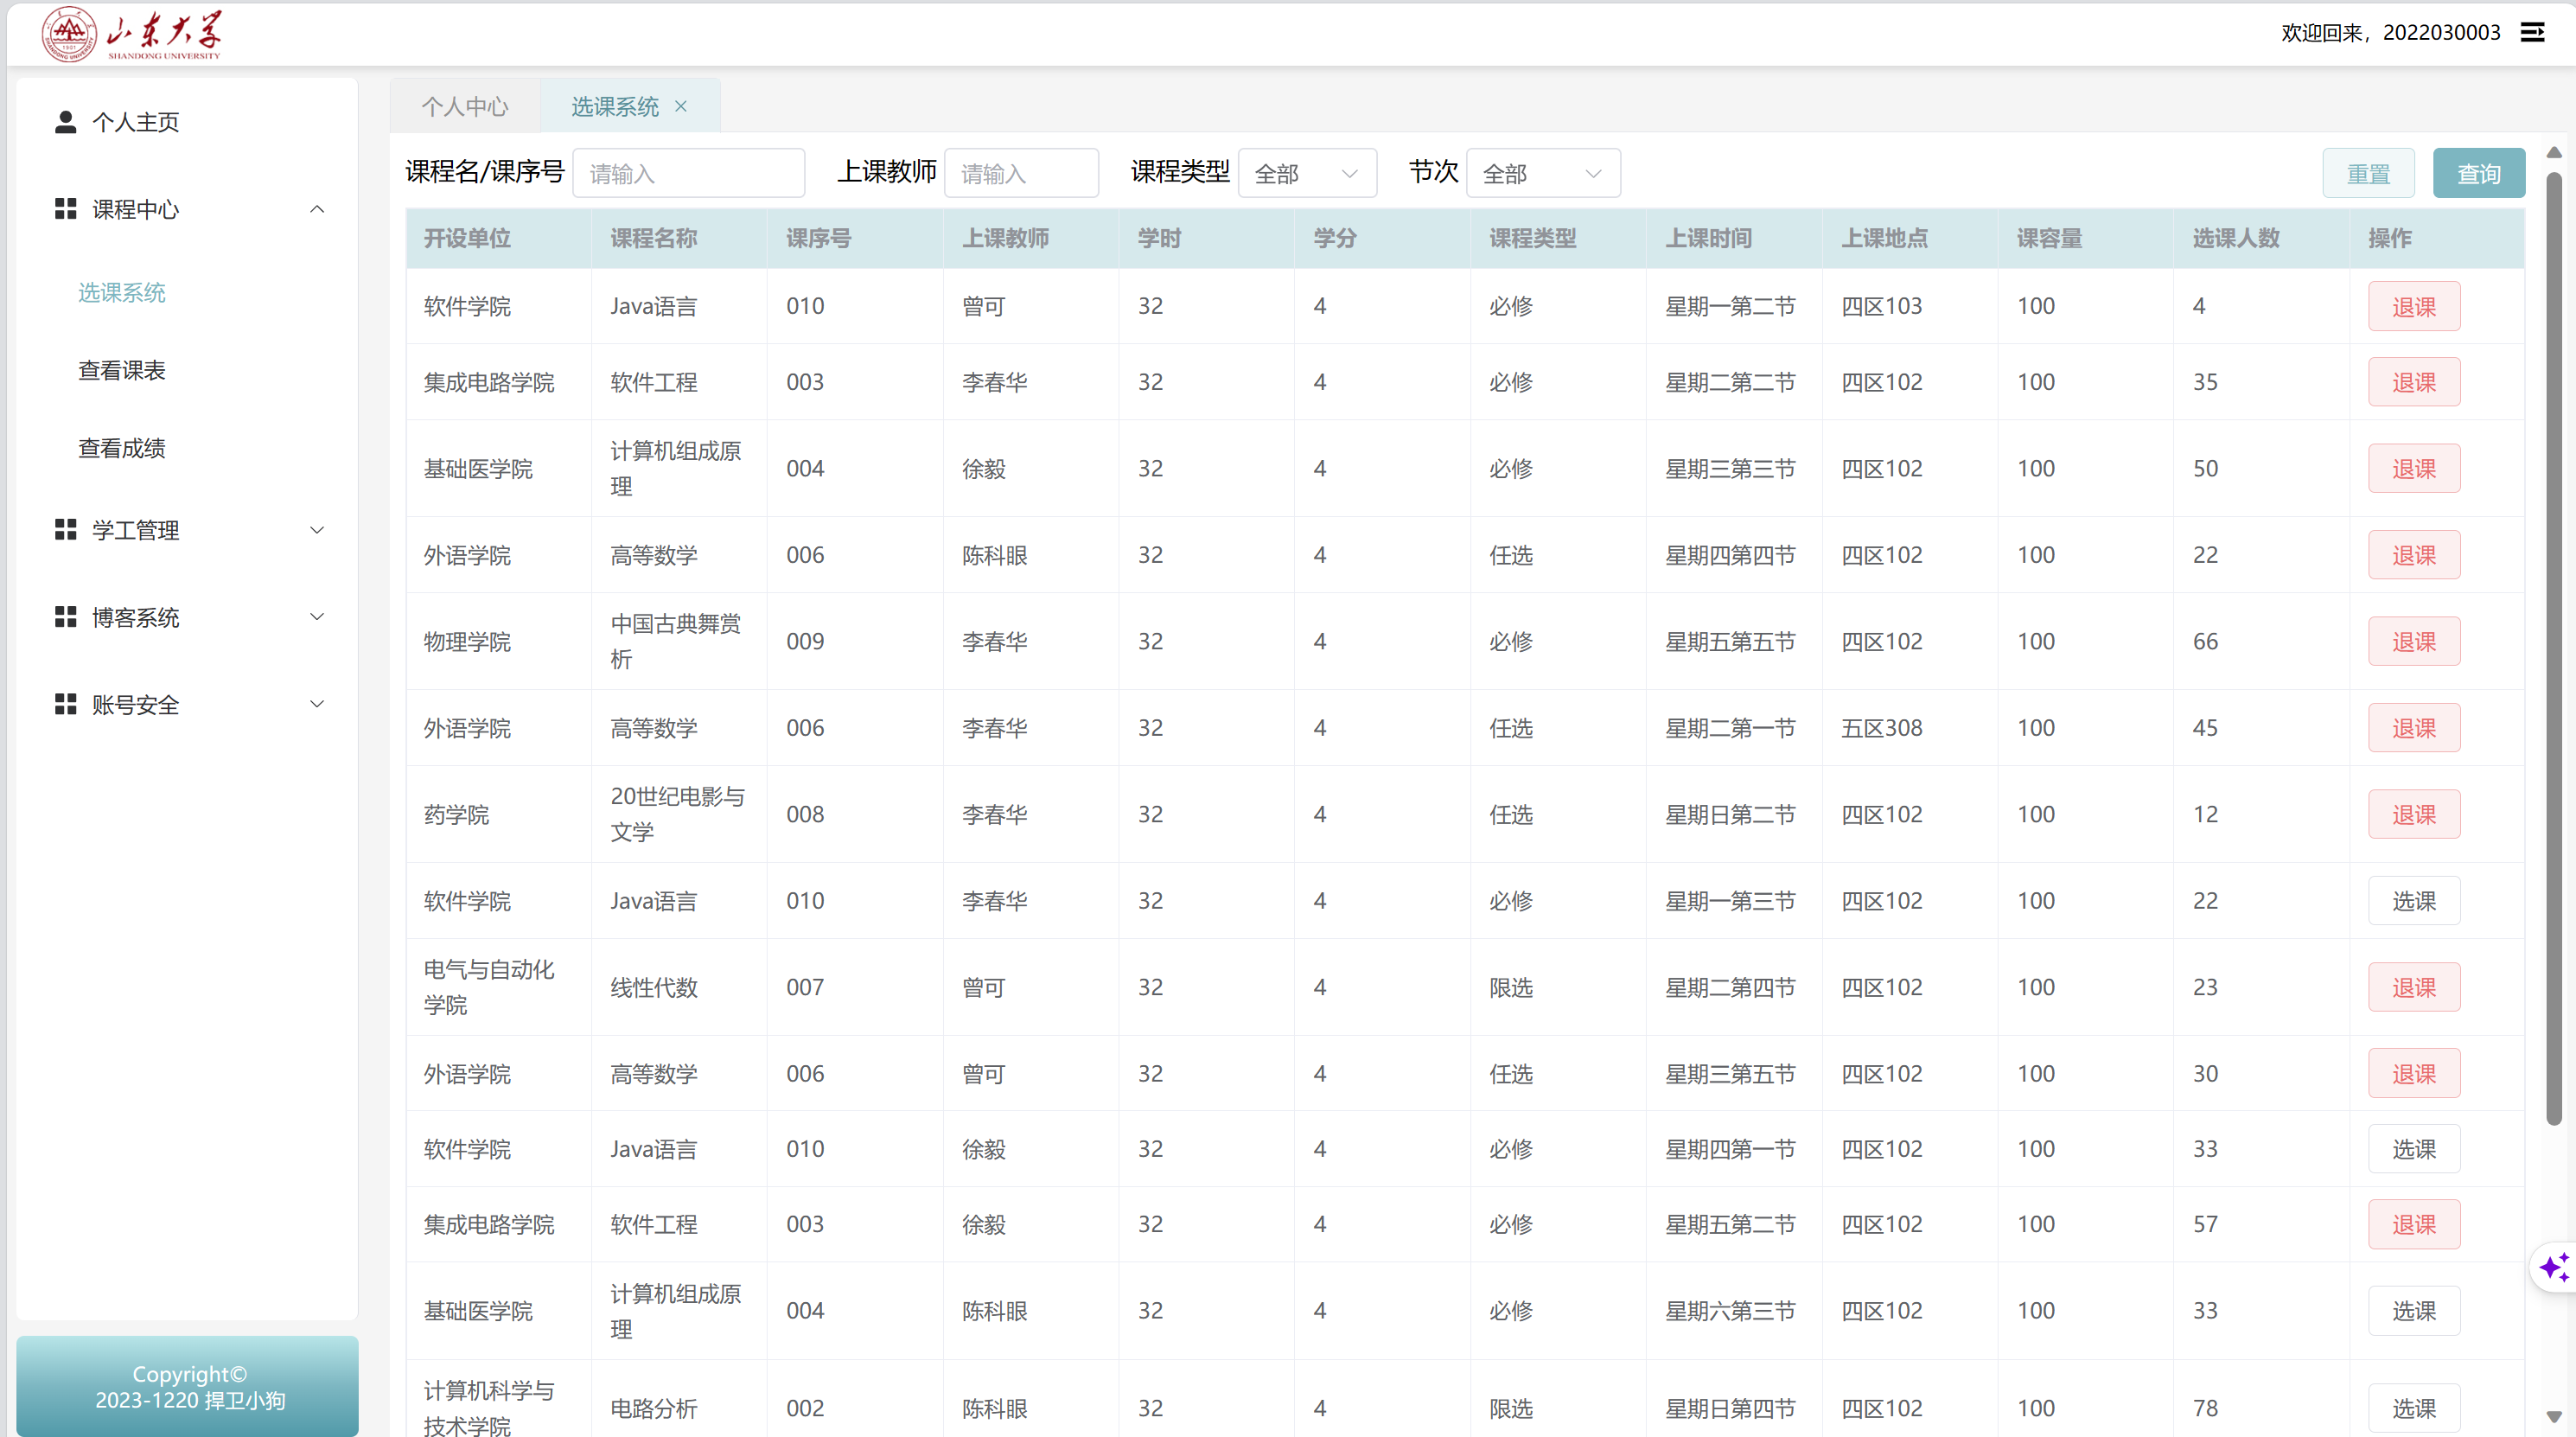Drop 软件工程 taught by 李春华
Viewport: 2576px width, 1437px height.
[2413, 382]
